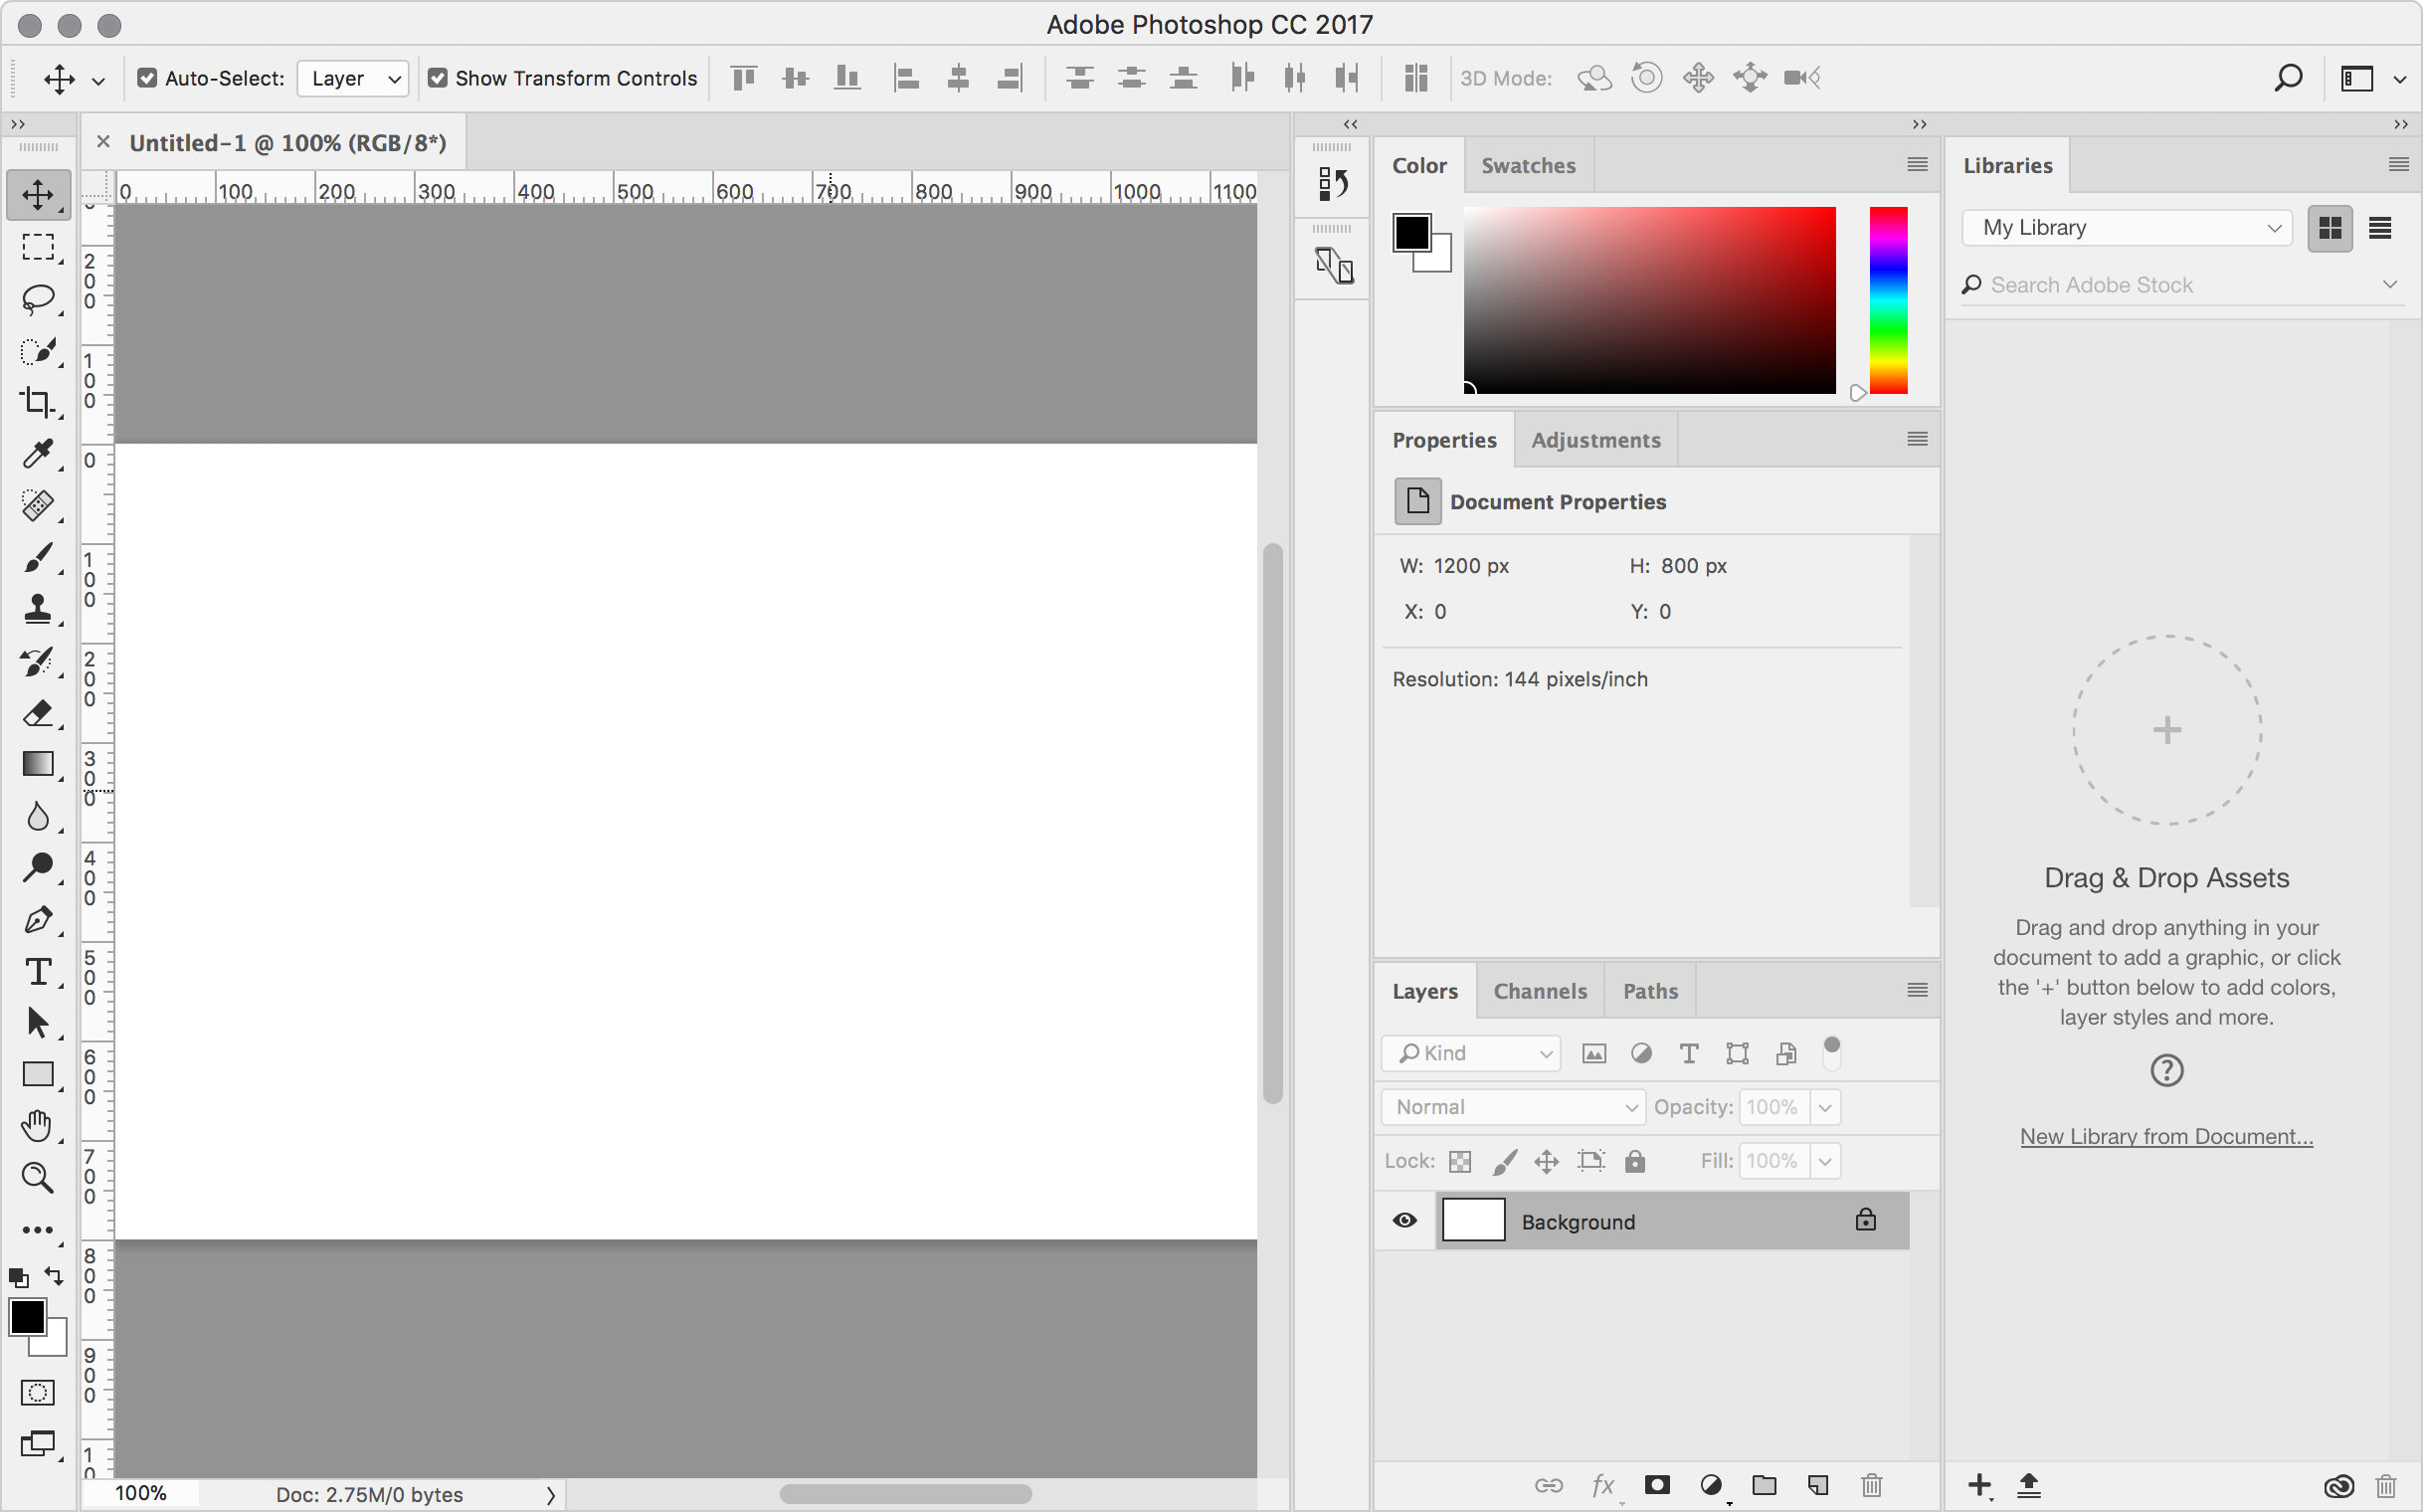2423x1512 pixels.
Task: Click Add layer mask icon
Action: click(1657, 1485)
